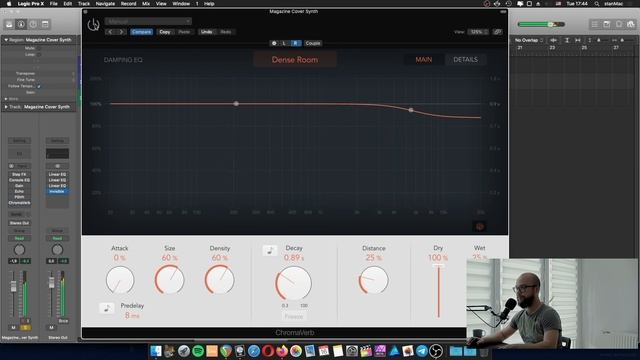Go to the next plug-in preset
The image size is (640, 360).
coord(121,32)
